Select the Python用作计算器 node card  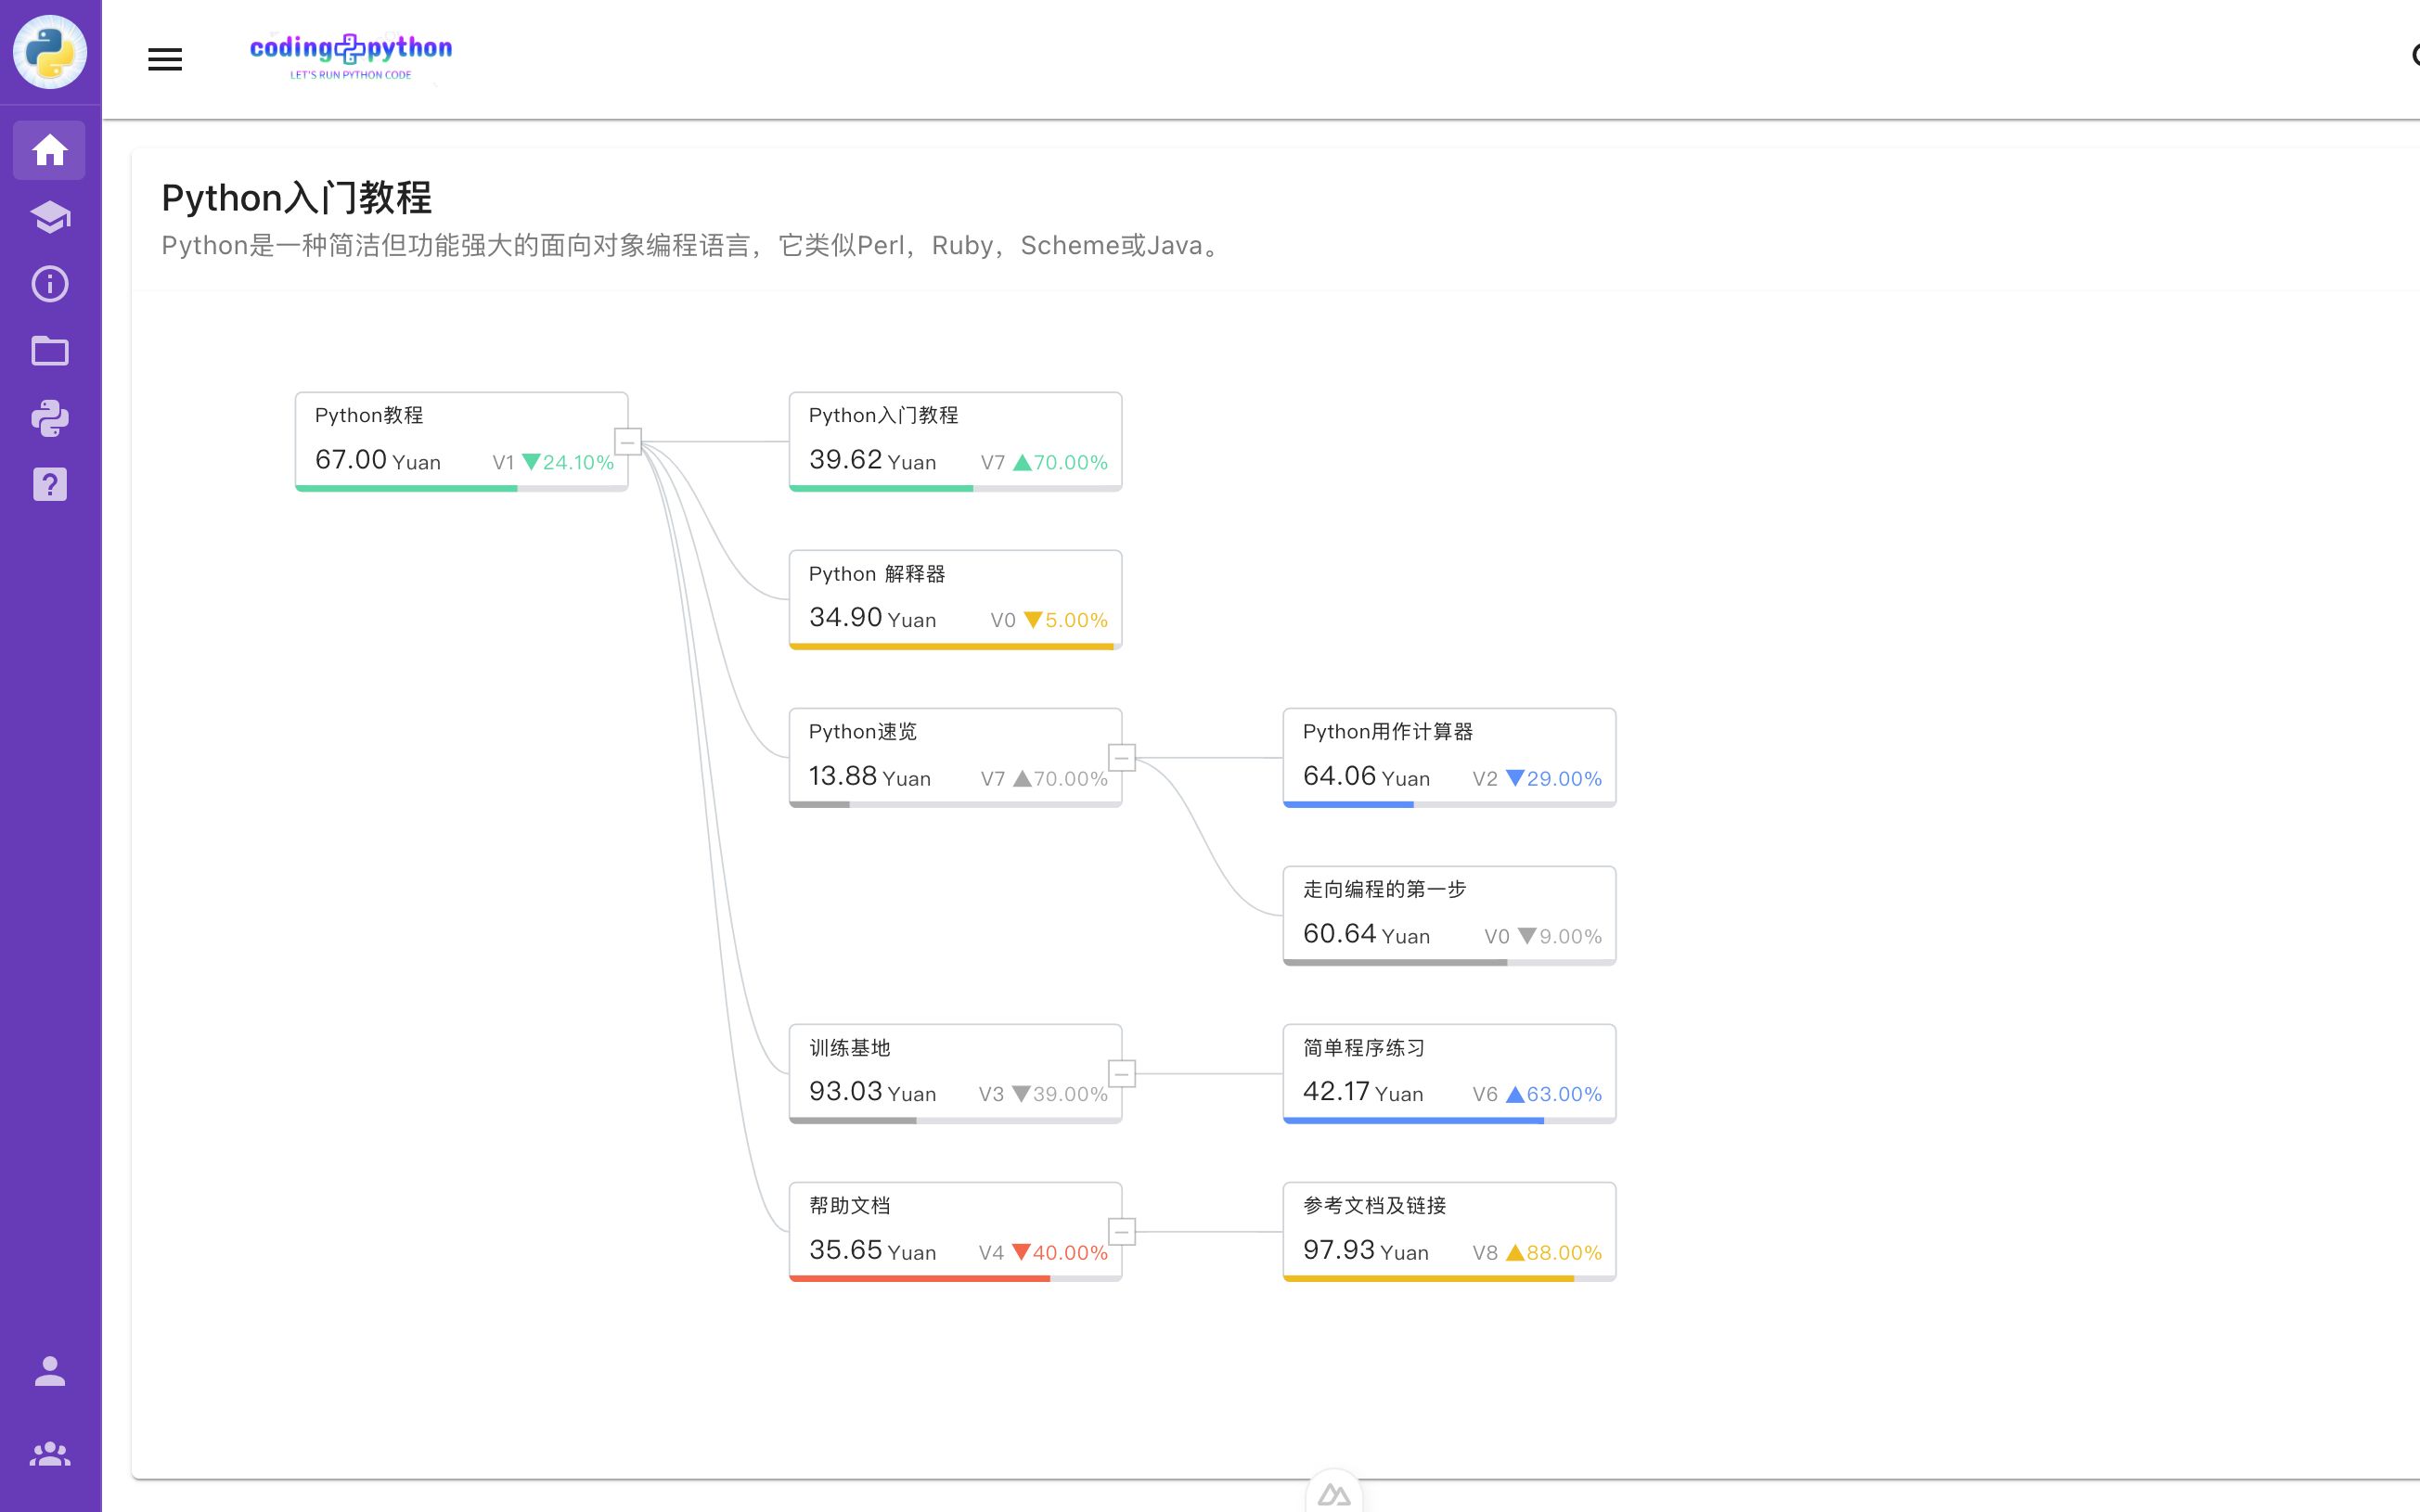[x=1450, y=758]
